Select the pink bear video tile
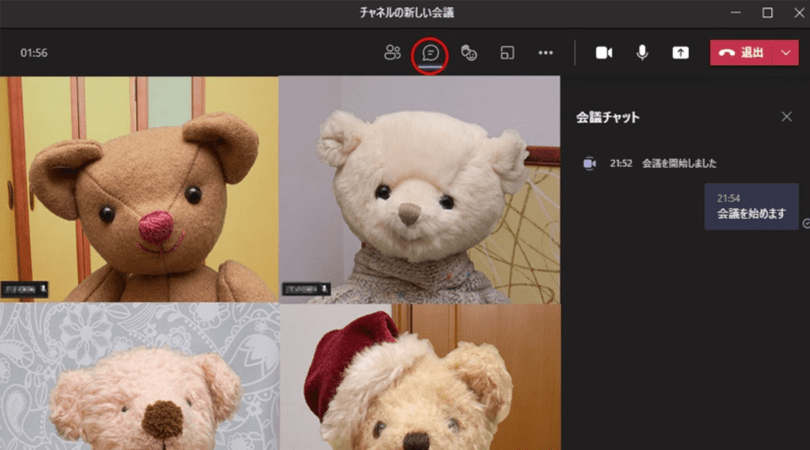The width and height of the screenshot is (810, 450). point(139,377)
